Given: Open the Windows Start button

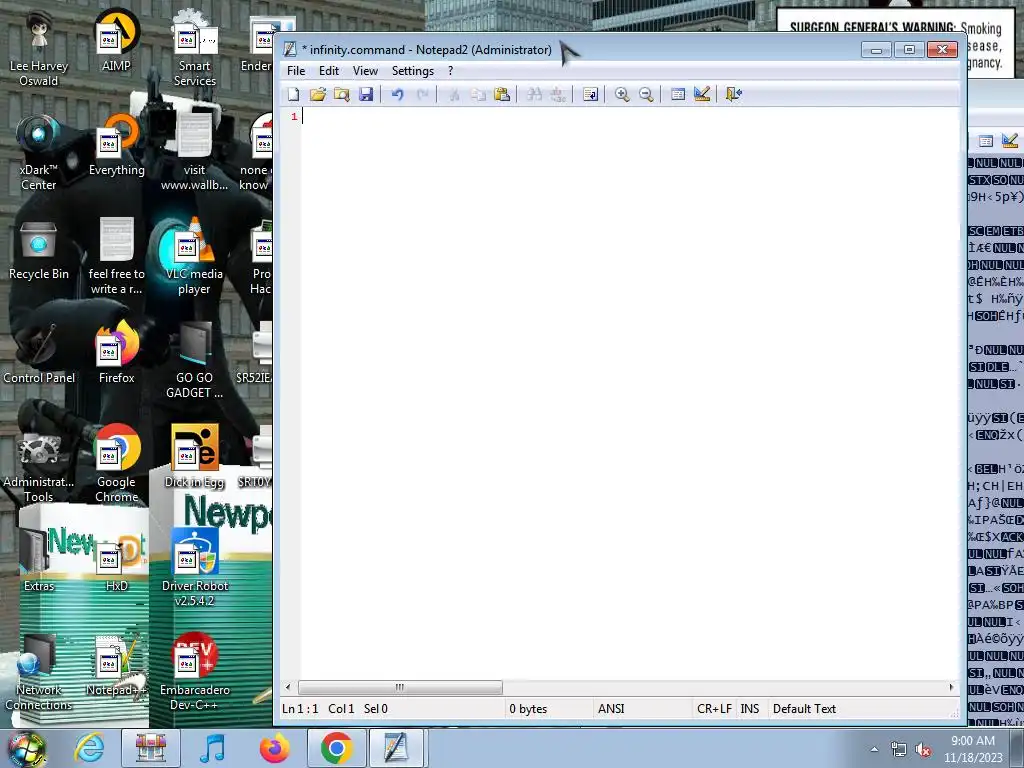Looking at the screenshot, I should (26, 748).
